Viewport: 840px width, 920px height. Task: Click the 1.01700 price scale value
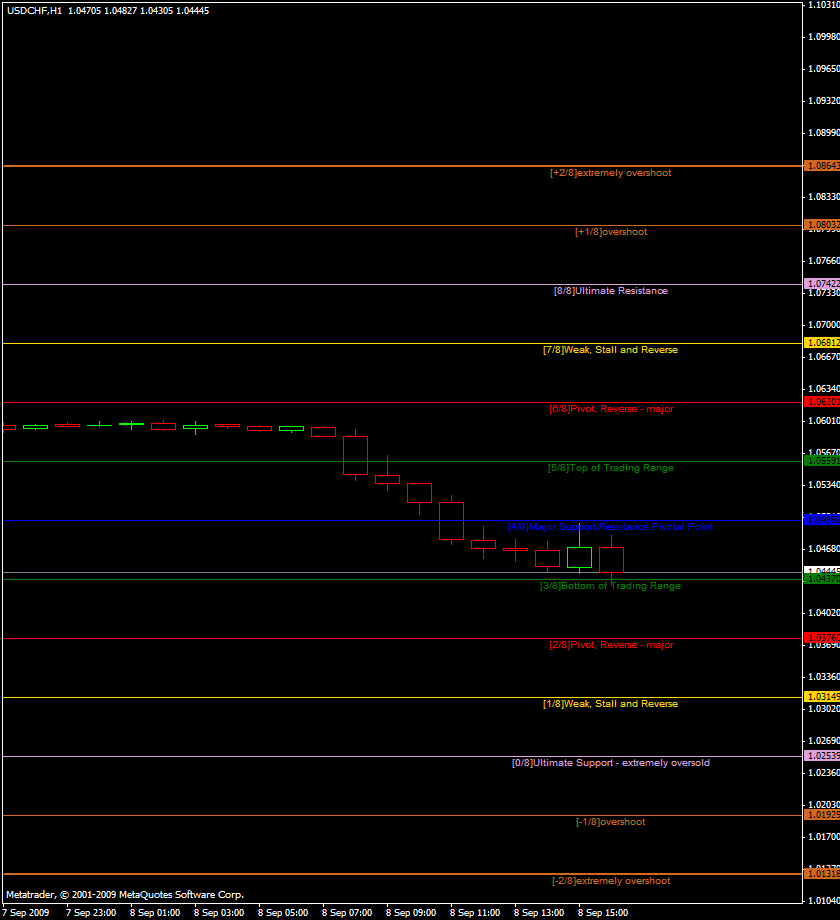tap(824, 837)
